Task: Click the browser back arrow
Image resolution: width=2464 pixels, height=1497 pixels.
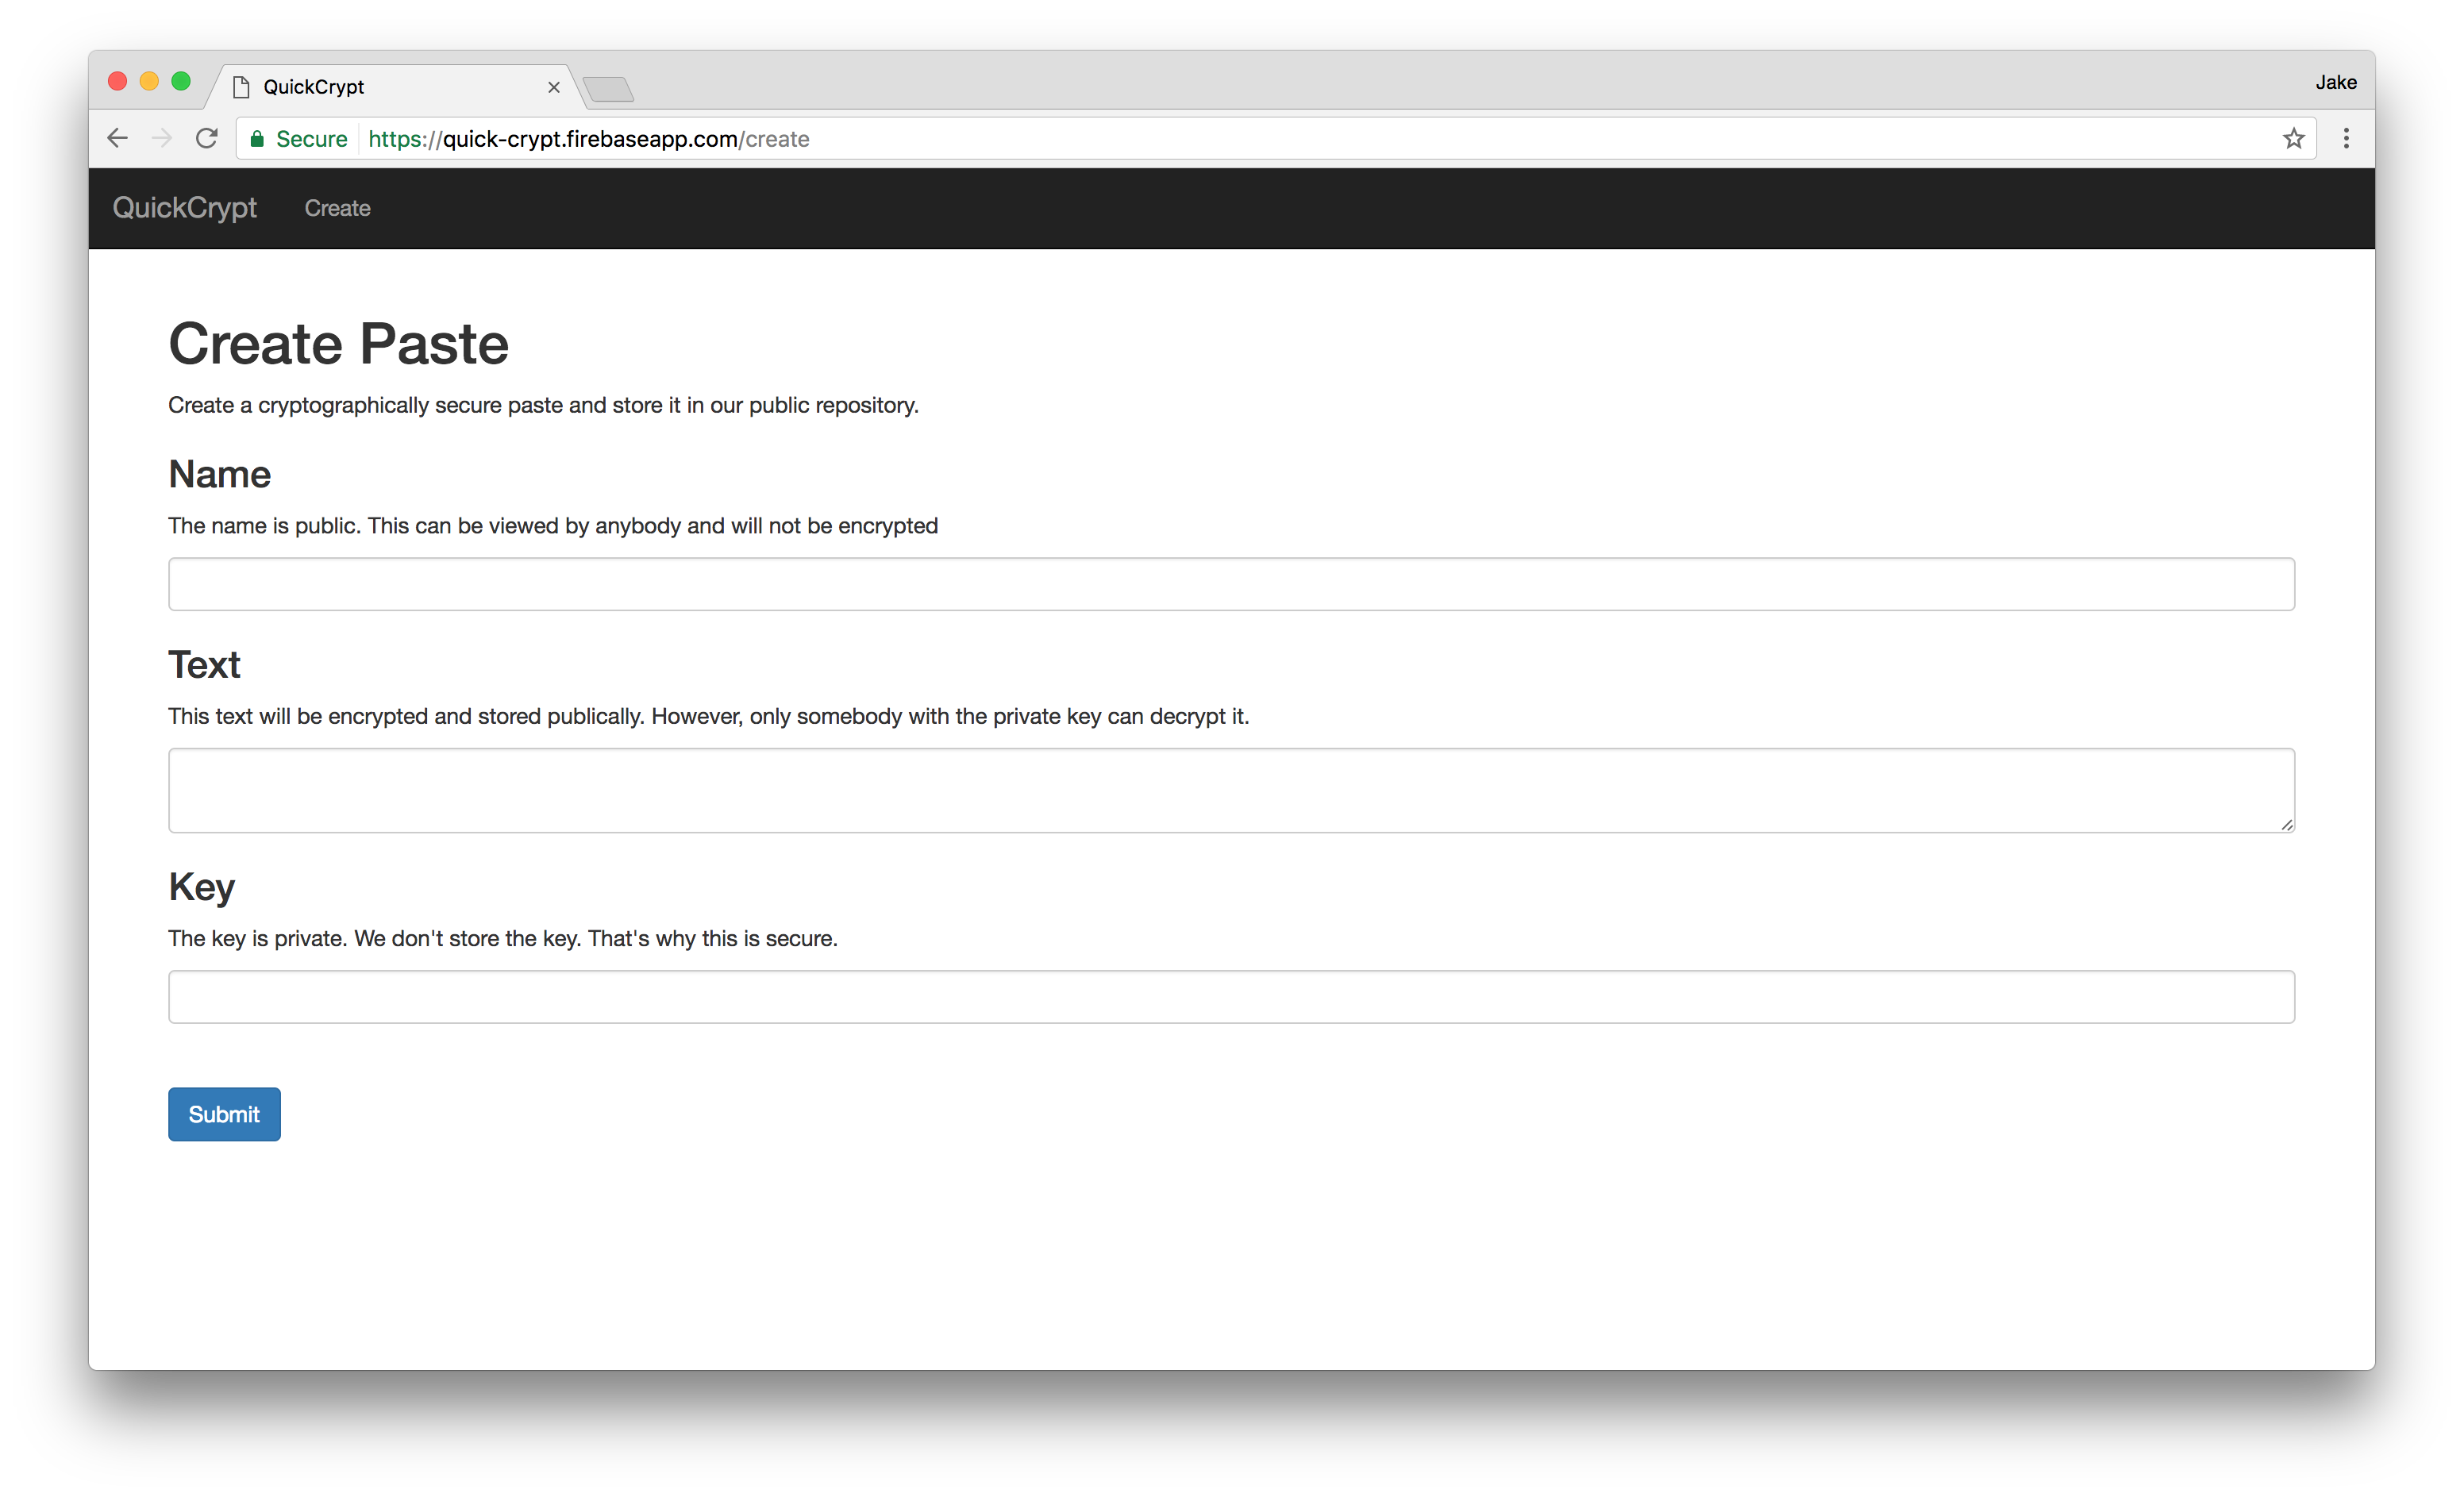Action: 117,138
